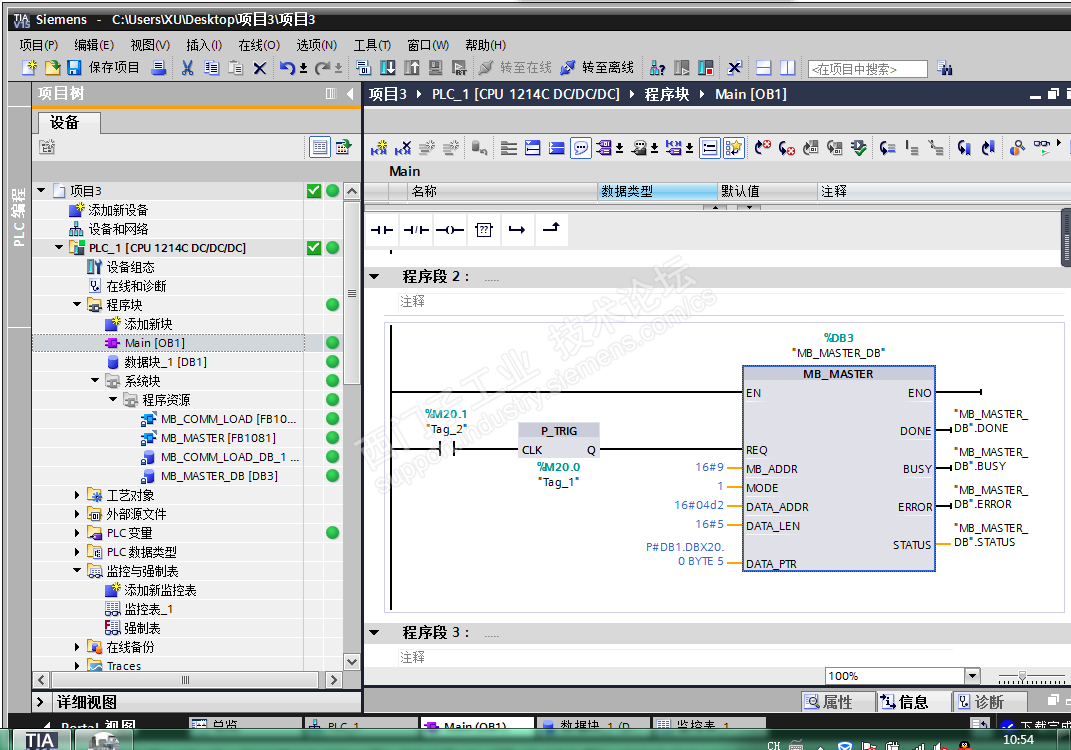
Task: Open the 属性 properties tab
Action: tap(837, 702)
